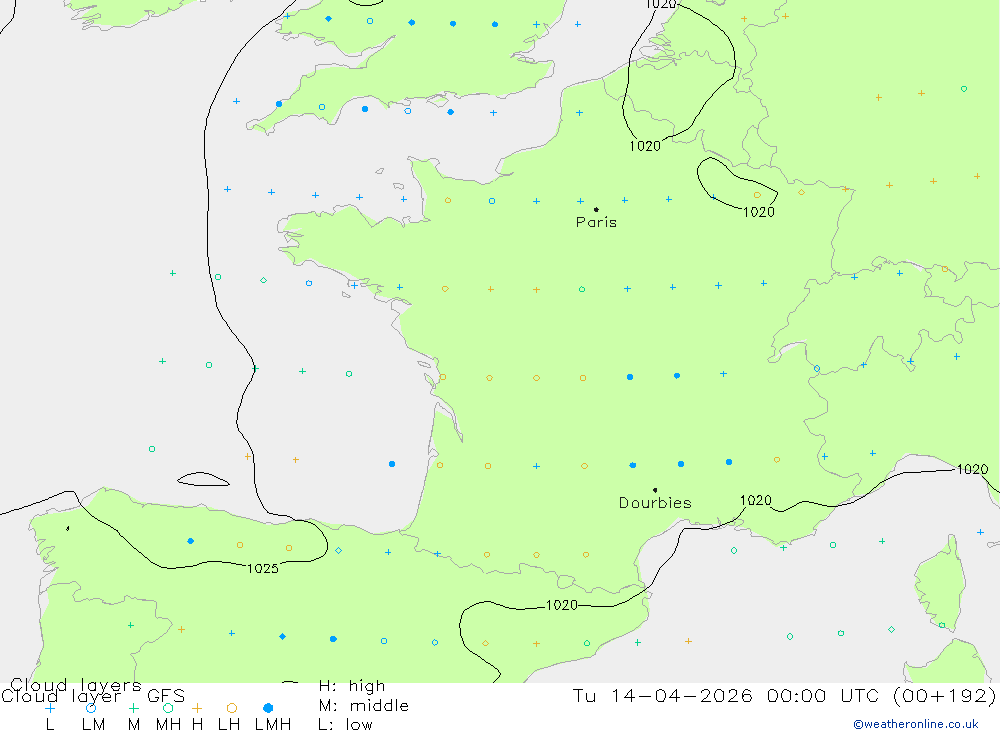
Task: Click the 'M: middle' legend text
Action: point(364,706)
